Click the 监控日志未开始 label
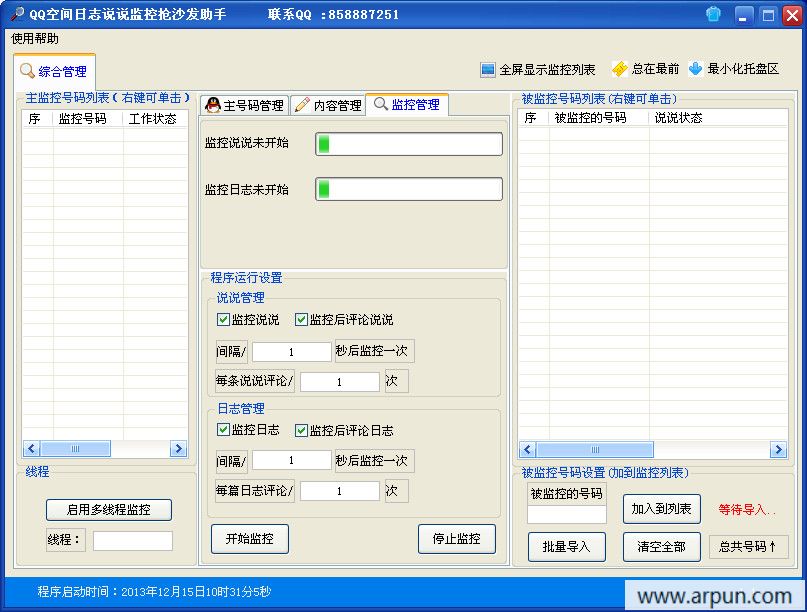 [247, 189]
